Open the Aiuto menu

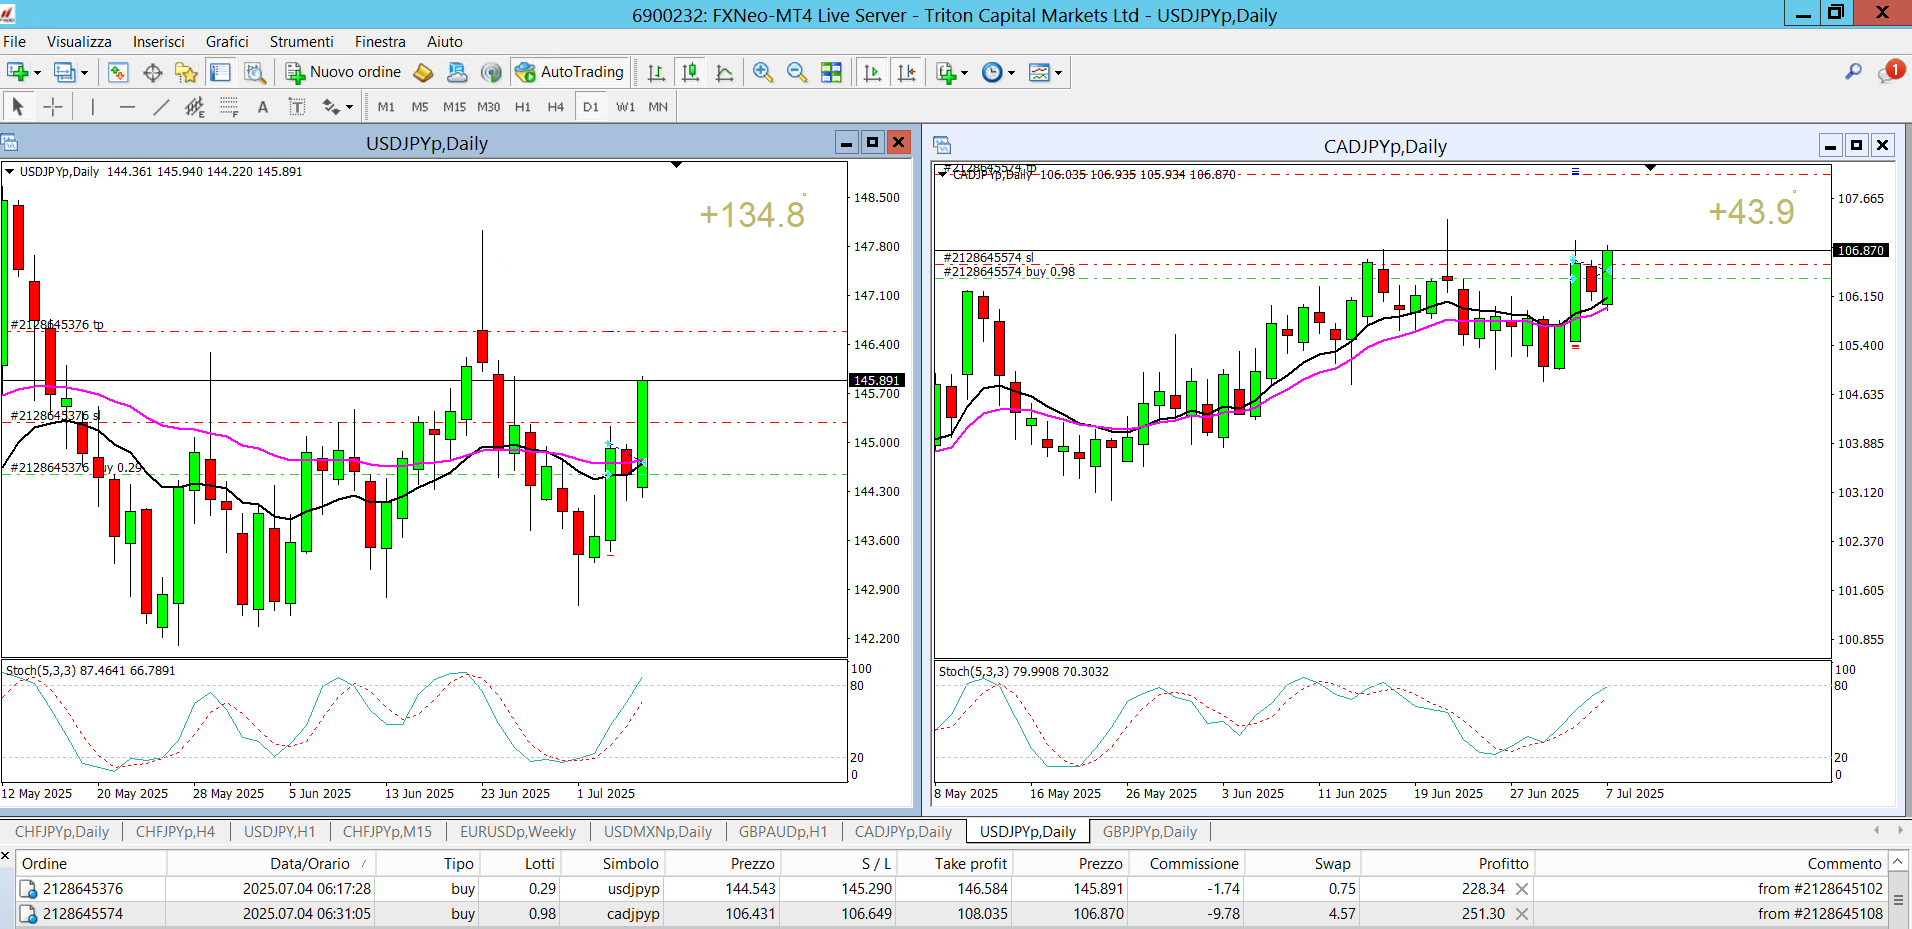(445, 42)
